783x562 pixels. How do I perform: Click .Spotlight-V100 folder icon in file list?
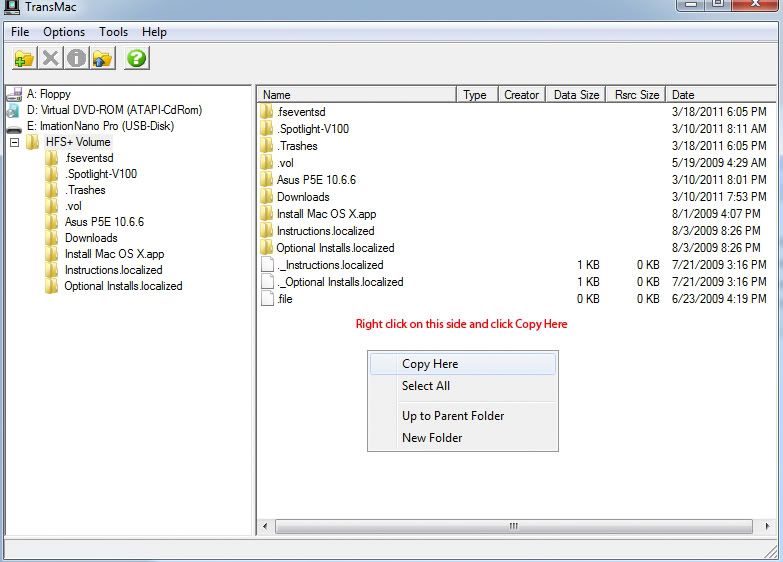267,128
